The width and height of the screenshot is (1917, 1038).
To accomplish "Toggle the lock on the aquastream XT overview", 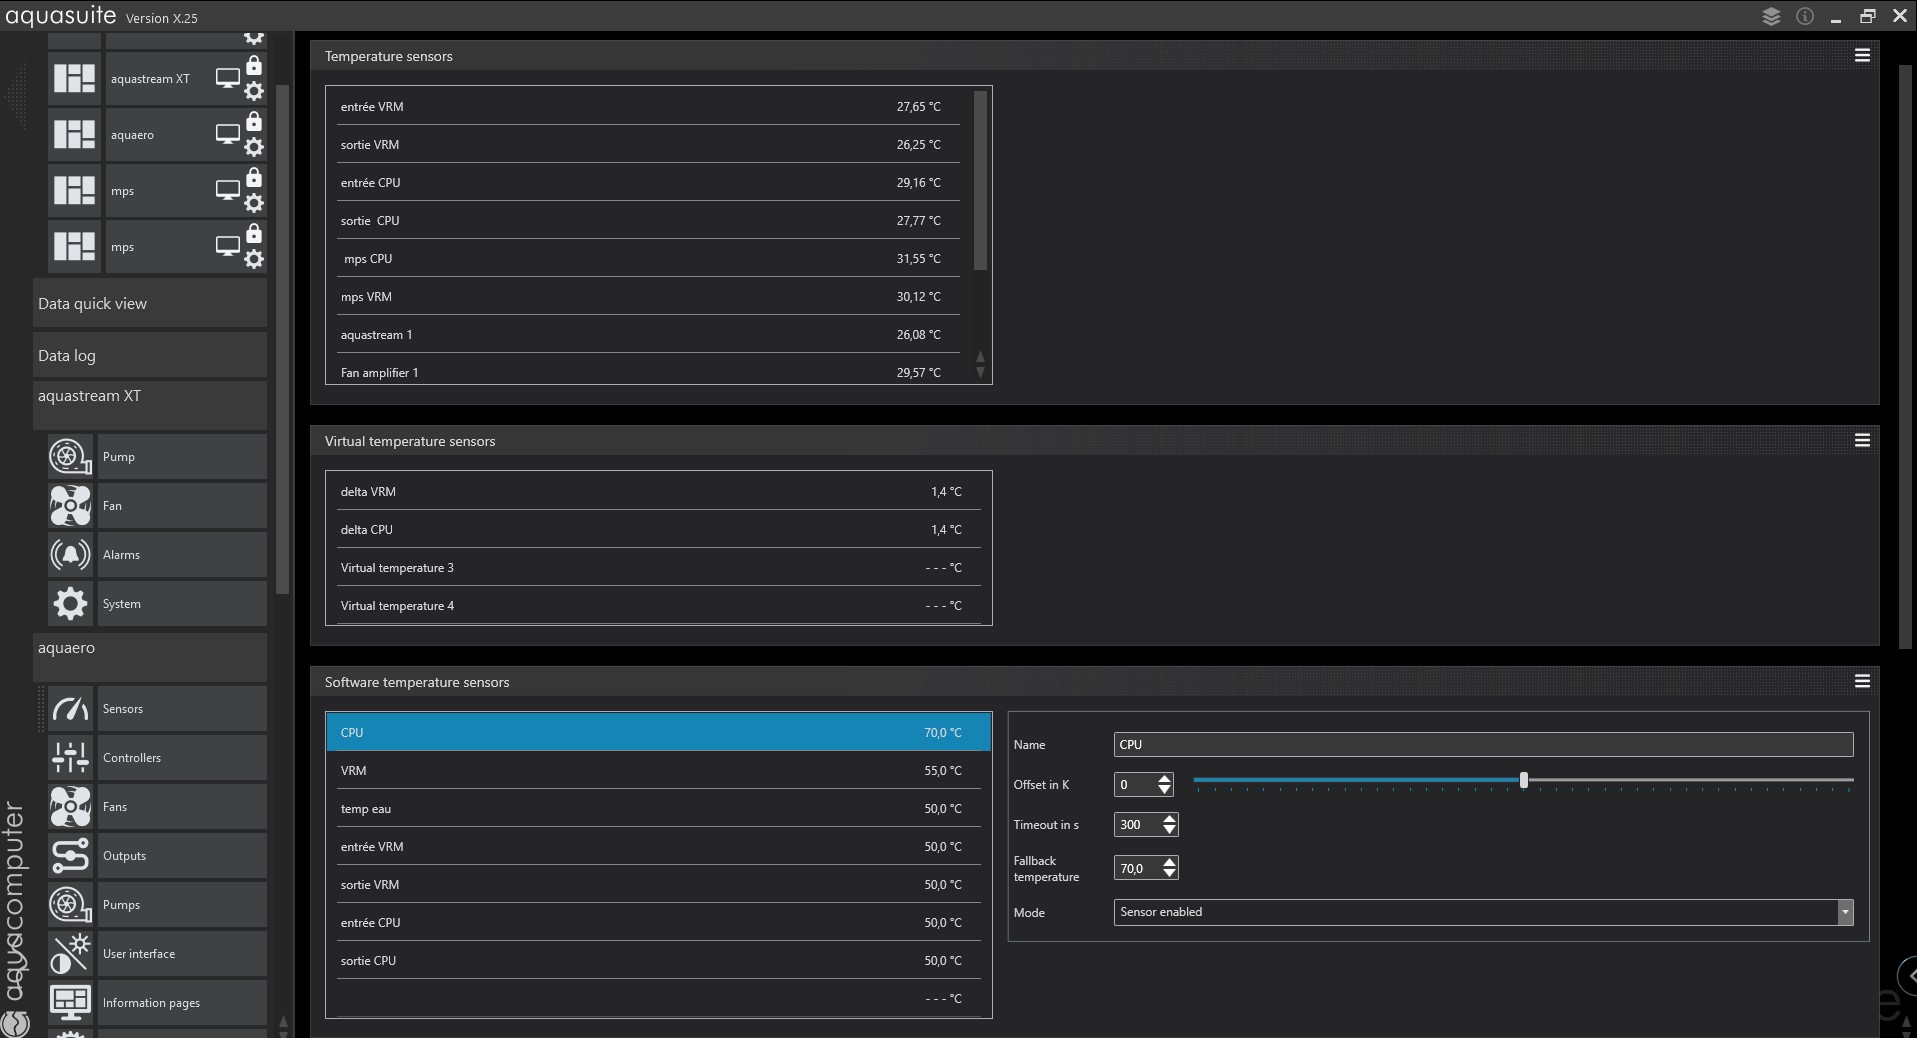I will click(254, 66).
